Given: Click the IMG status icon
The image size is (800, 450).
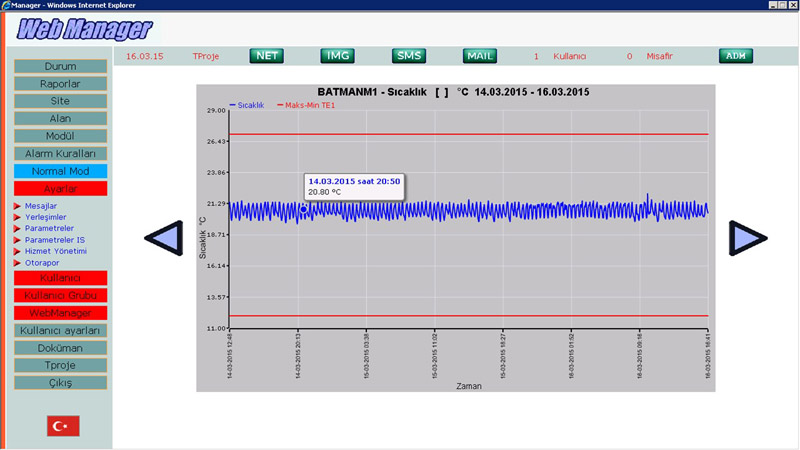Looking at the screenshot, I should coord(337,56).
